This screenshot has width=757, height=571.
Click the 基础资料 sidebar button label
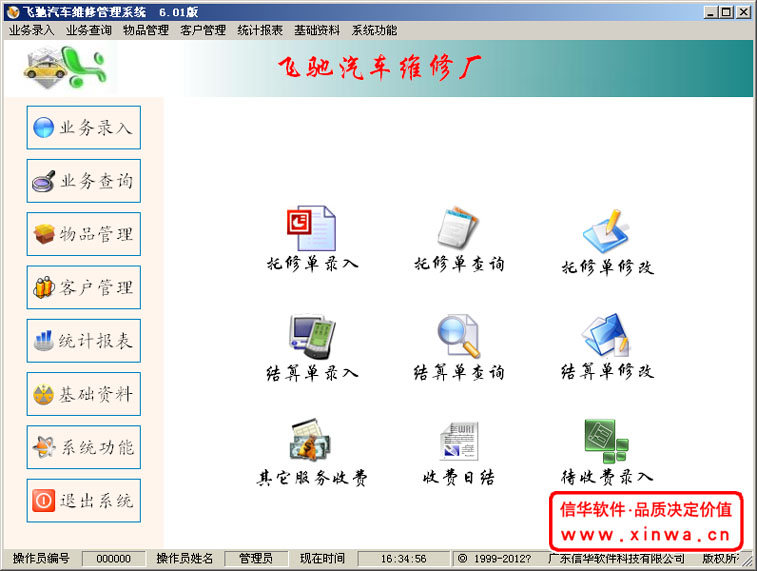(96, 394)
